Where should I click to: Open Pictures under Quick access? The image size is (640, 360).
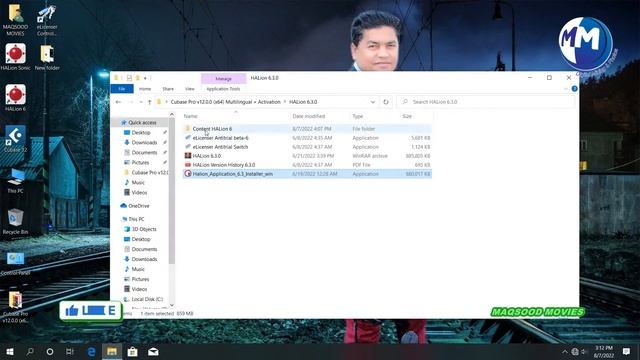[140, 162]
